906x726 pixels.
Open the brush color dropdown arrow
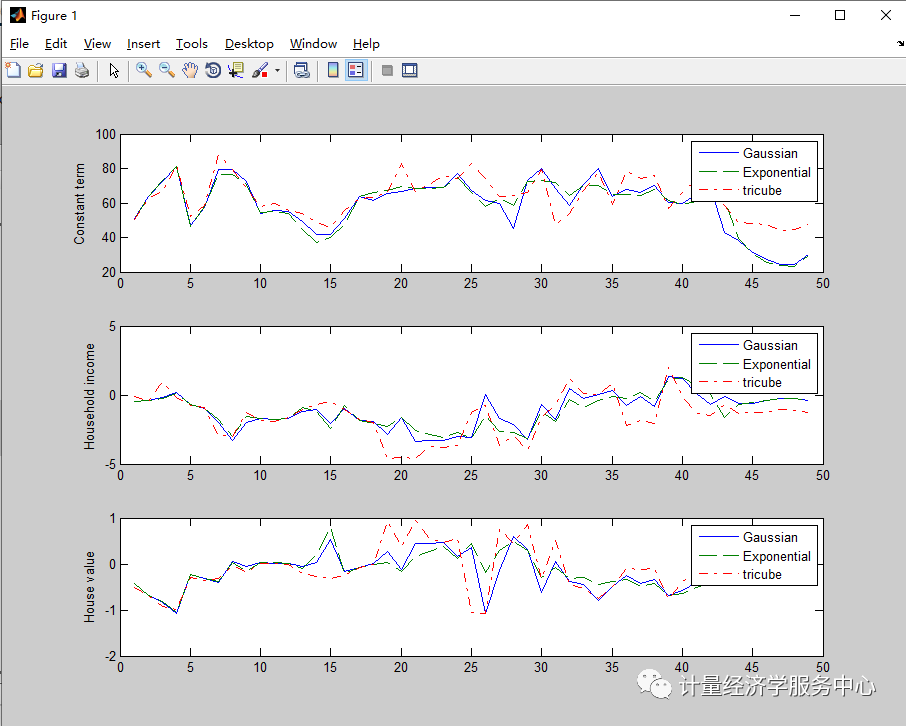(x=277, y=71)
